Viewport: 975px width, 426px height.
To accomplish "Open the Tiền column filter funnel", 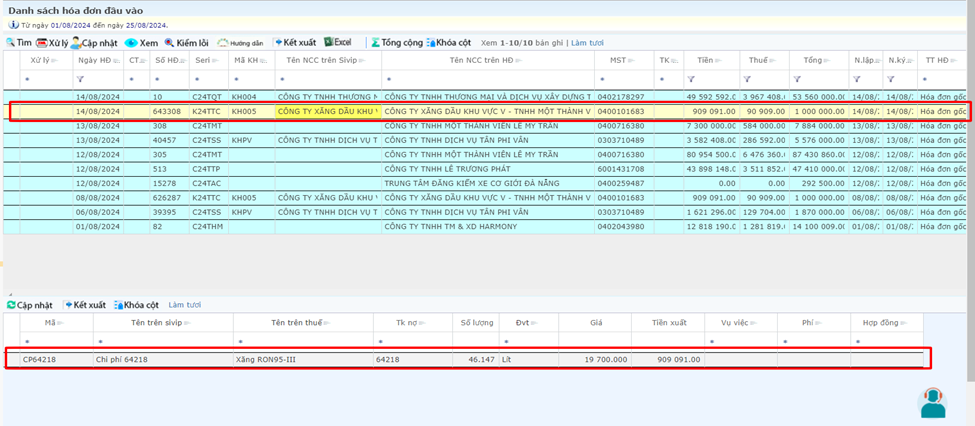I will [x=690, y=78].
